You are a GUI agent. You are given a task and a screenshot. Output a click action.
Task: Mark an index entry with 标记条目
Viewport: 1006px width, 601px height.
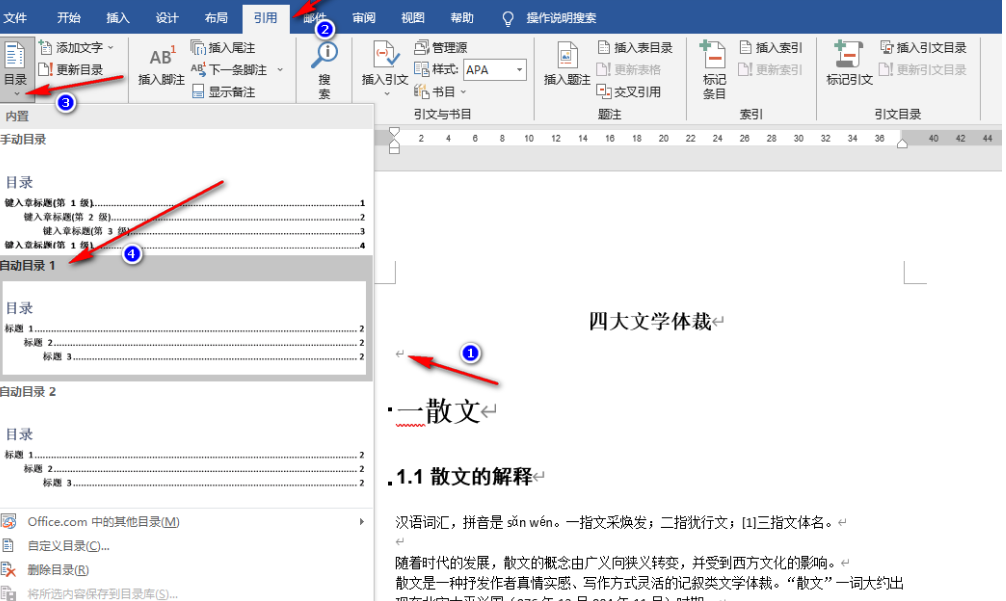[712, 62]
